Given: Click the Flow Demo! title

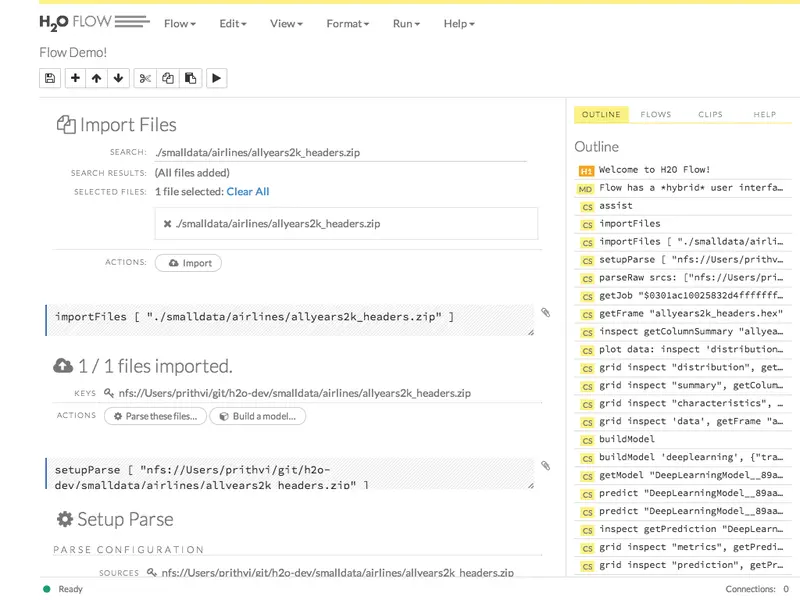Looking at the screenshot, I should (x=73, y=52).
